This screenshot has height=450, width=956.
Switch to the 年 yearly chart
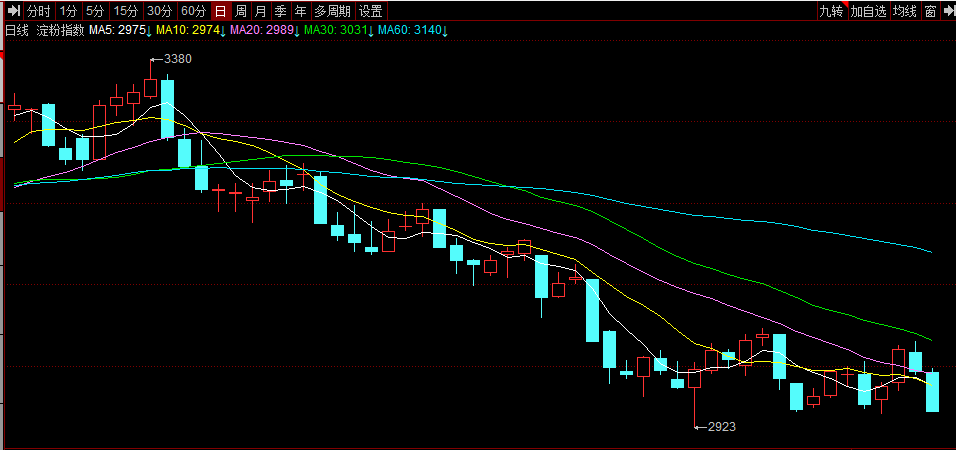point(301,10)
